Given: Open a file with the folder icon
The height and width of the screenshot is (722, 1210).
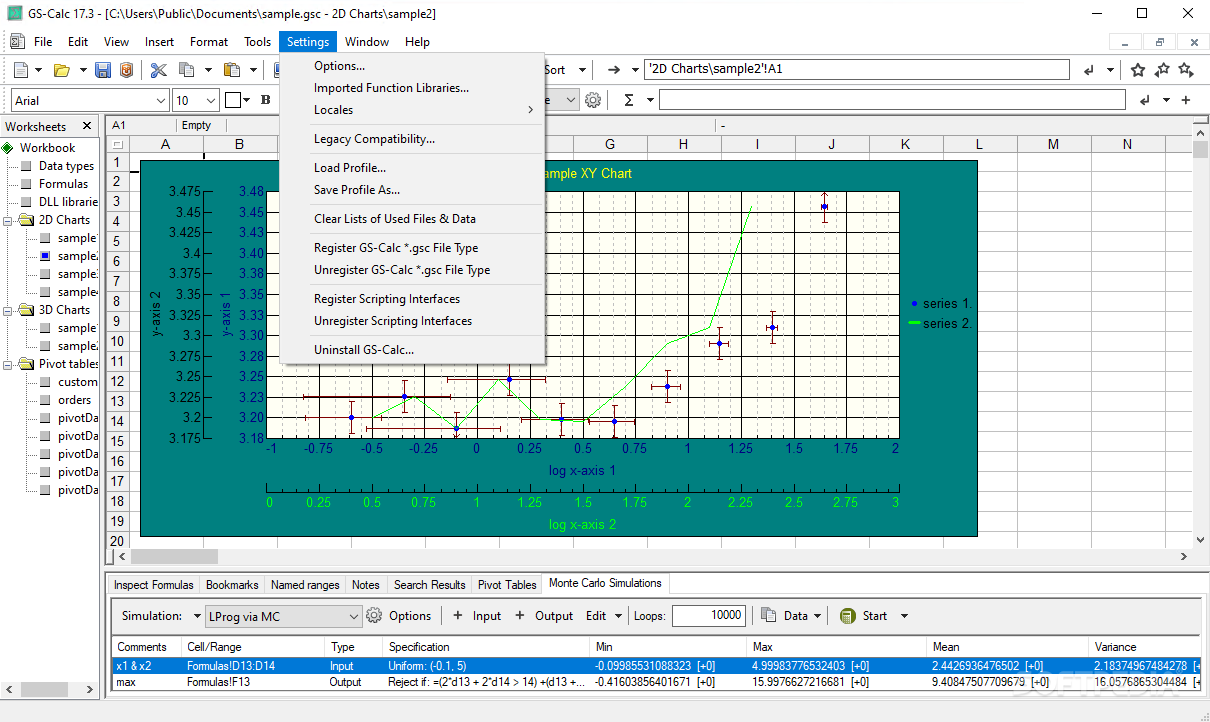Looking at the screenshot, I should 62,70.
